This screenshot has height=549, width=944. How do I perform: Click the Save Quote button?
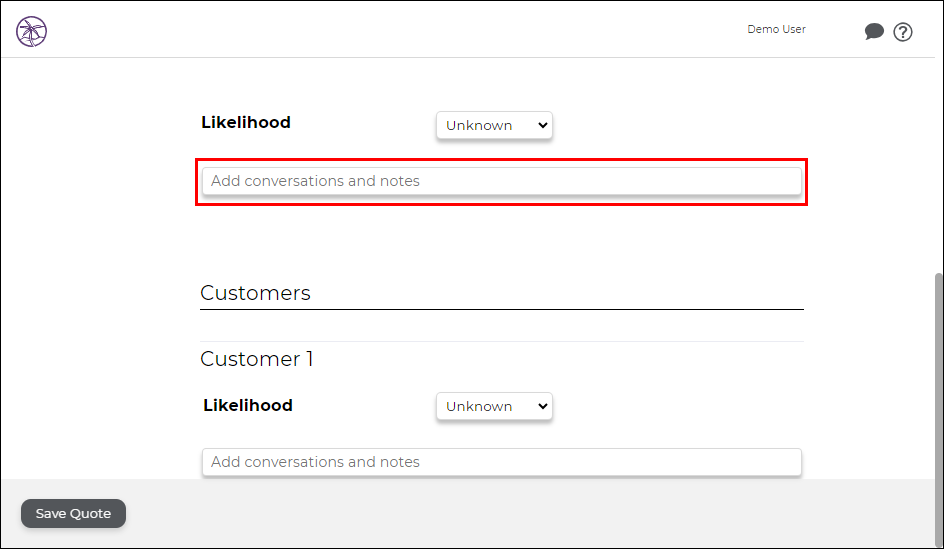[73, 513]
